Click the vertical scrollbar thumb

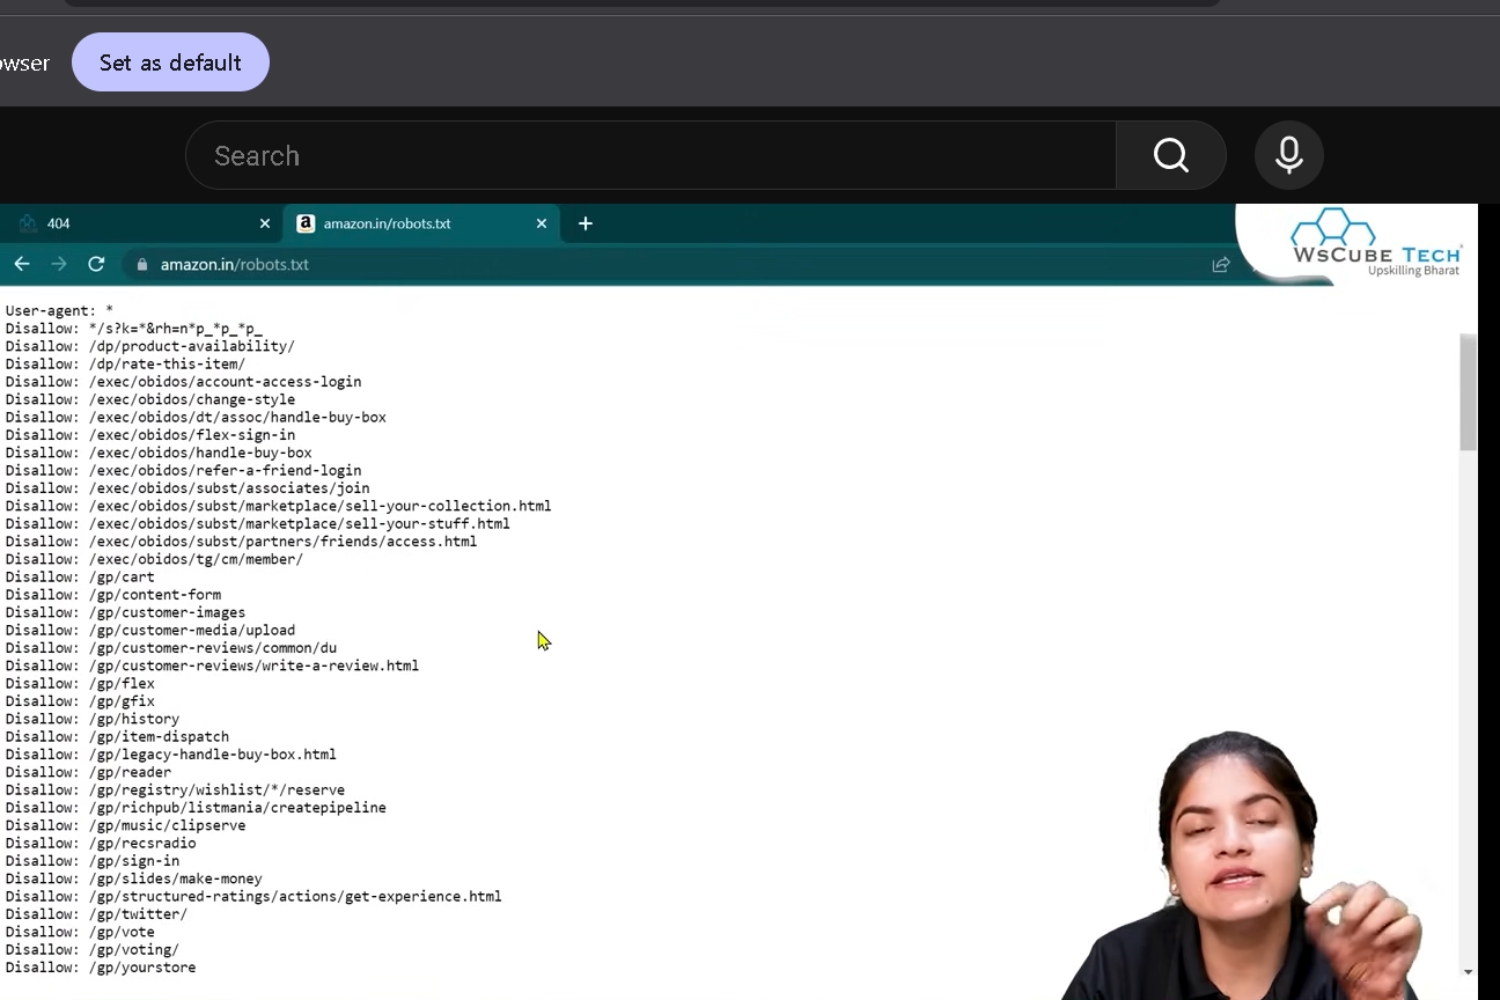click(1468, 393)
